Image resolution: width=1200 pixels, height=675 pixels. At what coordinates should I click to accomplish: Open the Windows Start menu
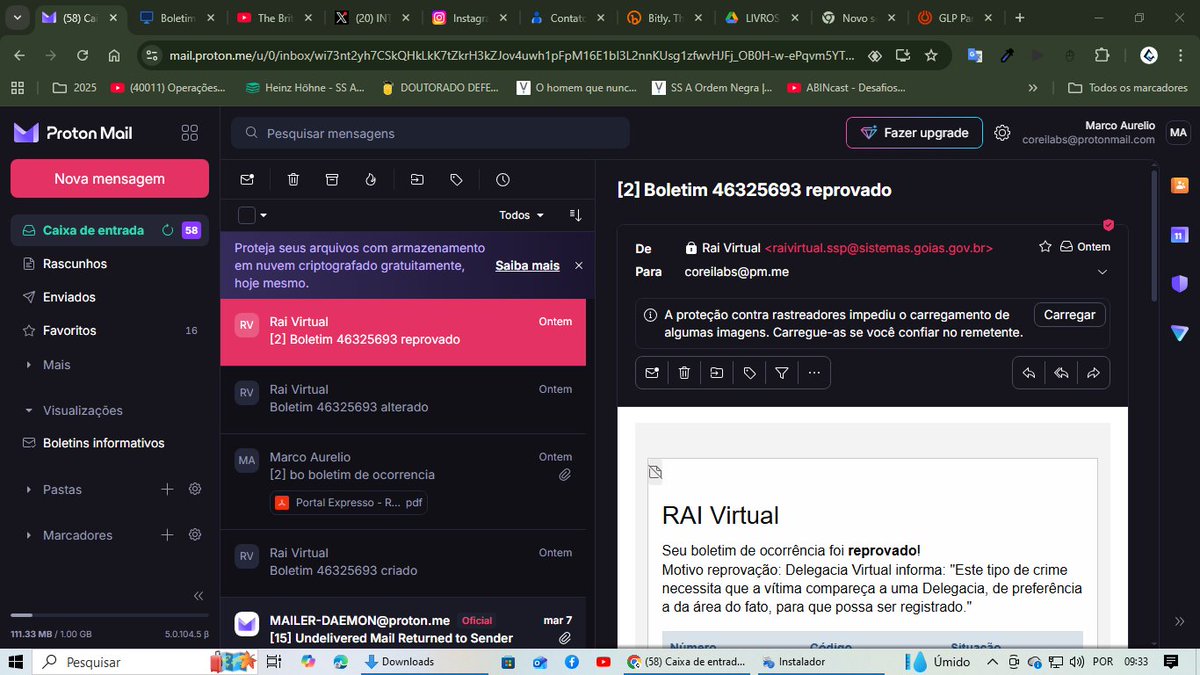[x=17, y=661]
